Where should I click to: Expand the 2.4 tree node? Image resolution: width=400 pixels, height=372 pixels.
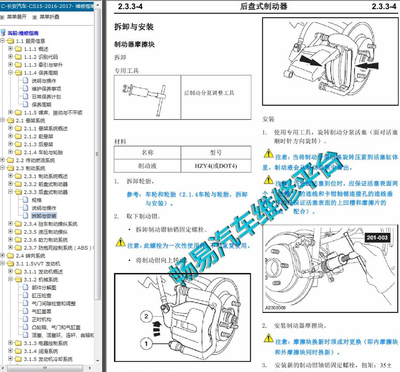pos(2,256)
